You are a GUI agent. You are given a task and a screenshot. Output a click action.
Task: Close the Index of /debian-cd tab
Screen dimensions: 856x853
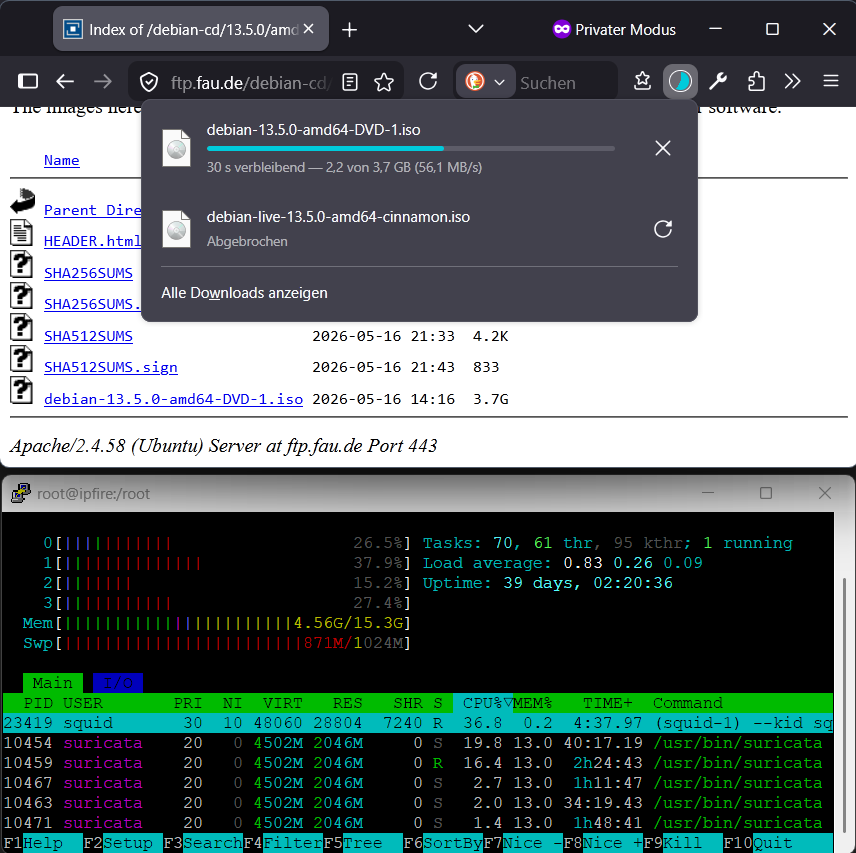(x=308, y=29)
